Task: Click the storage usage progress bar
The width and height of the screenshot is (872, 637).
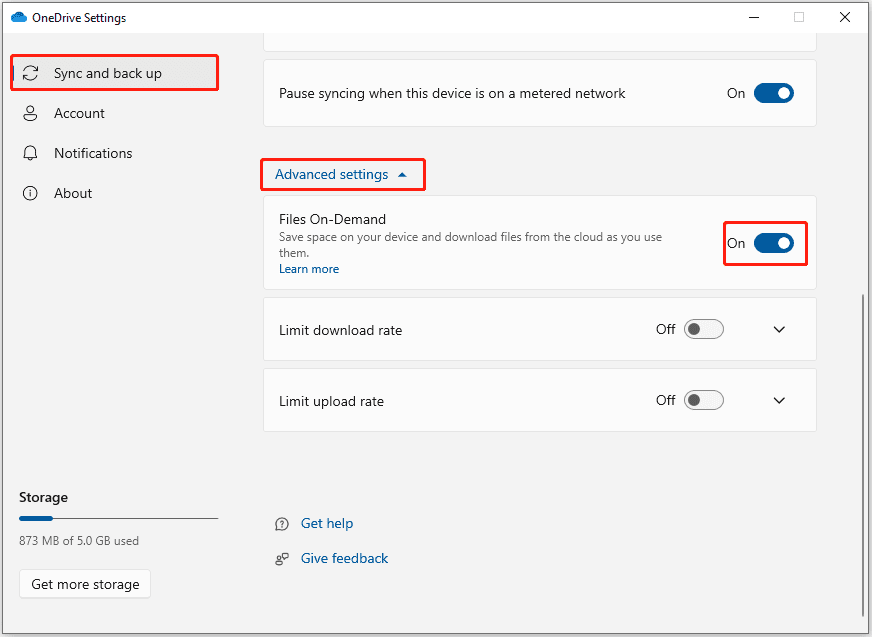Action: coord(118,518)
